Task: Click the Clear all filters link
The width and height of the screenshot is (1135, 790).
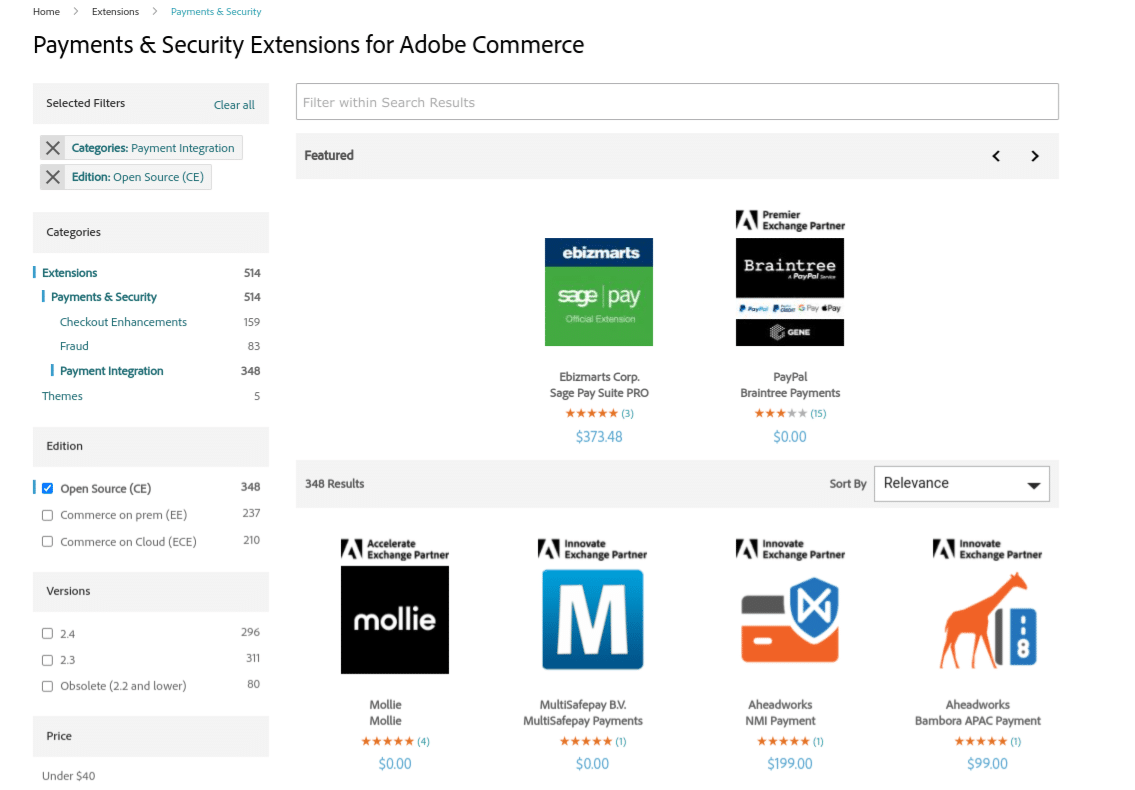Action: [x=234, y=105]
